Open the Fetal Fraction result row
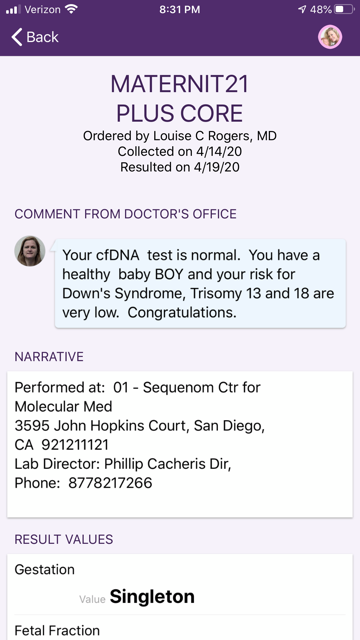 [x=180, y=628]
